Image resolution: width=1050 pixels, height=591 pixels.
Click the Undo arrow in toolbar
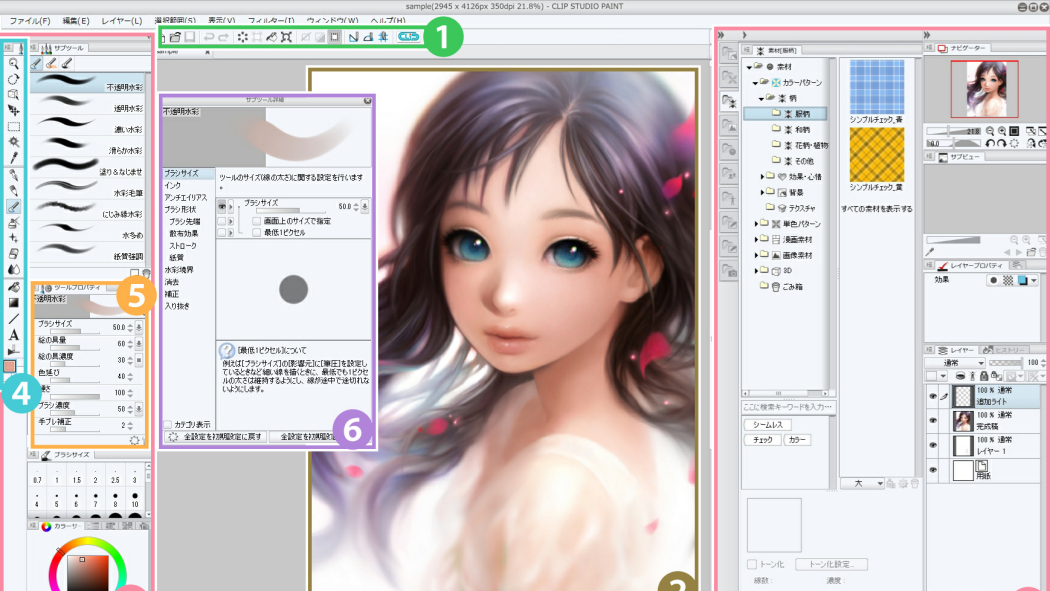pyautogui.click(x=208, y=37)
